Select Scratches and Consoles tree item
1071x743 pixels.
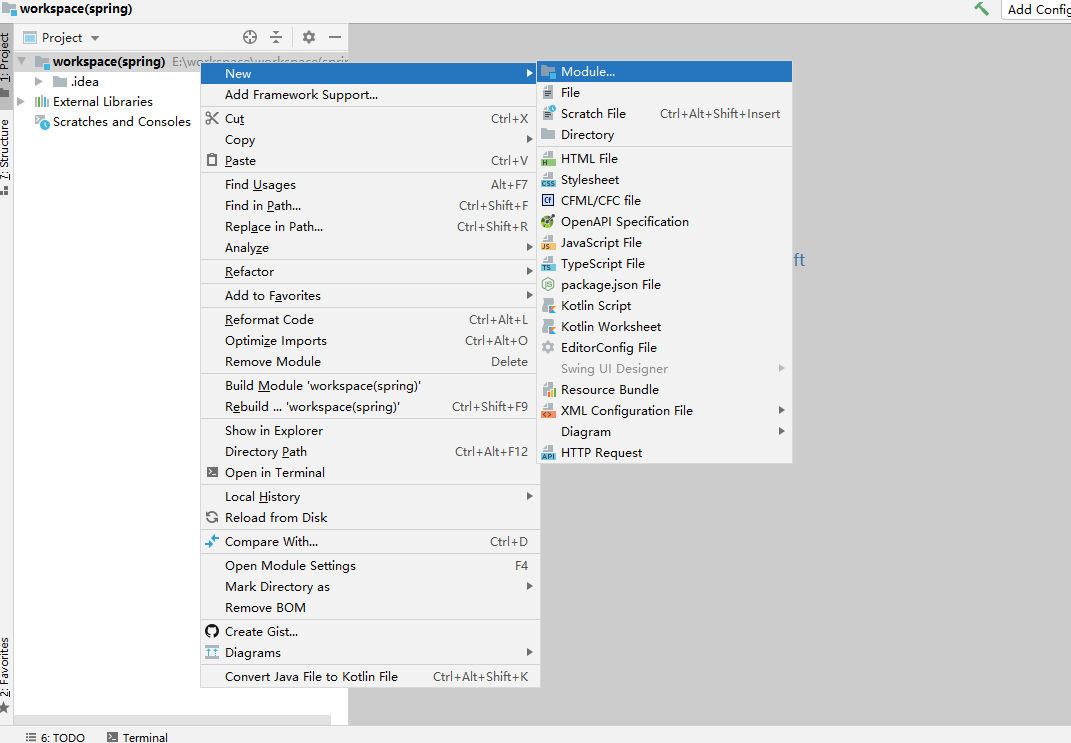[x=121, y=122]
